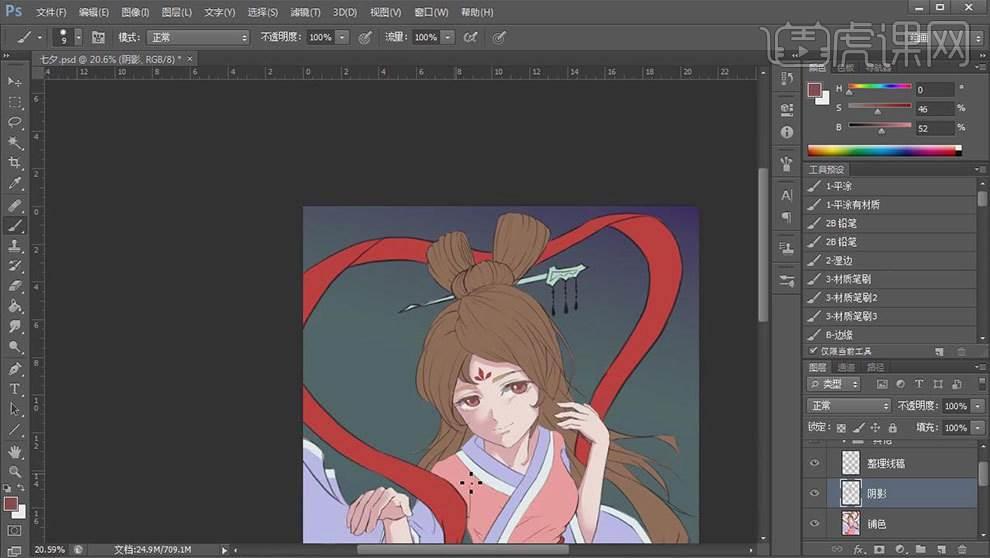This screenshot has height=558, width=990.
Task: Select the Magic Wand tool
Action: 15,142
